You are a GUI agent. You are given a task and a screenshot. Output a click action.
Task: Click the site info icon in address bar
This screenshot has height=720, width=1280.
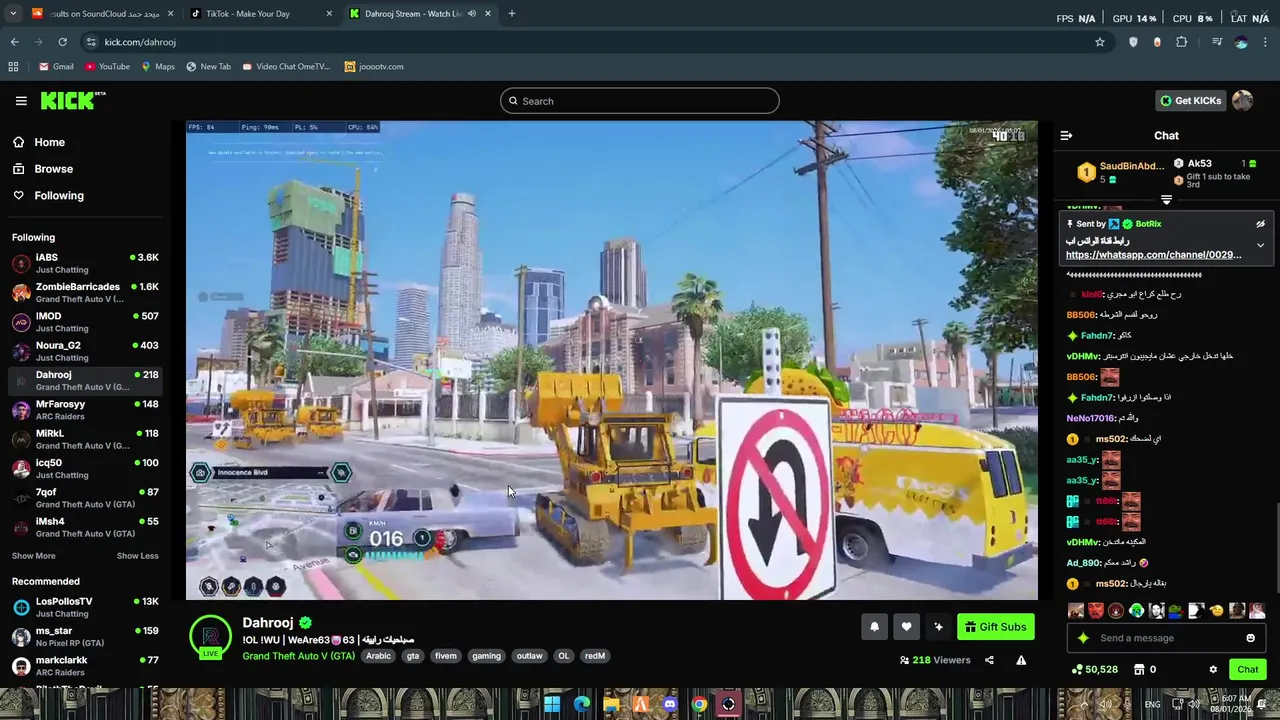click(91, 42)
